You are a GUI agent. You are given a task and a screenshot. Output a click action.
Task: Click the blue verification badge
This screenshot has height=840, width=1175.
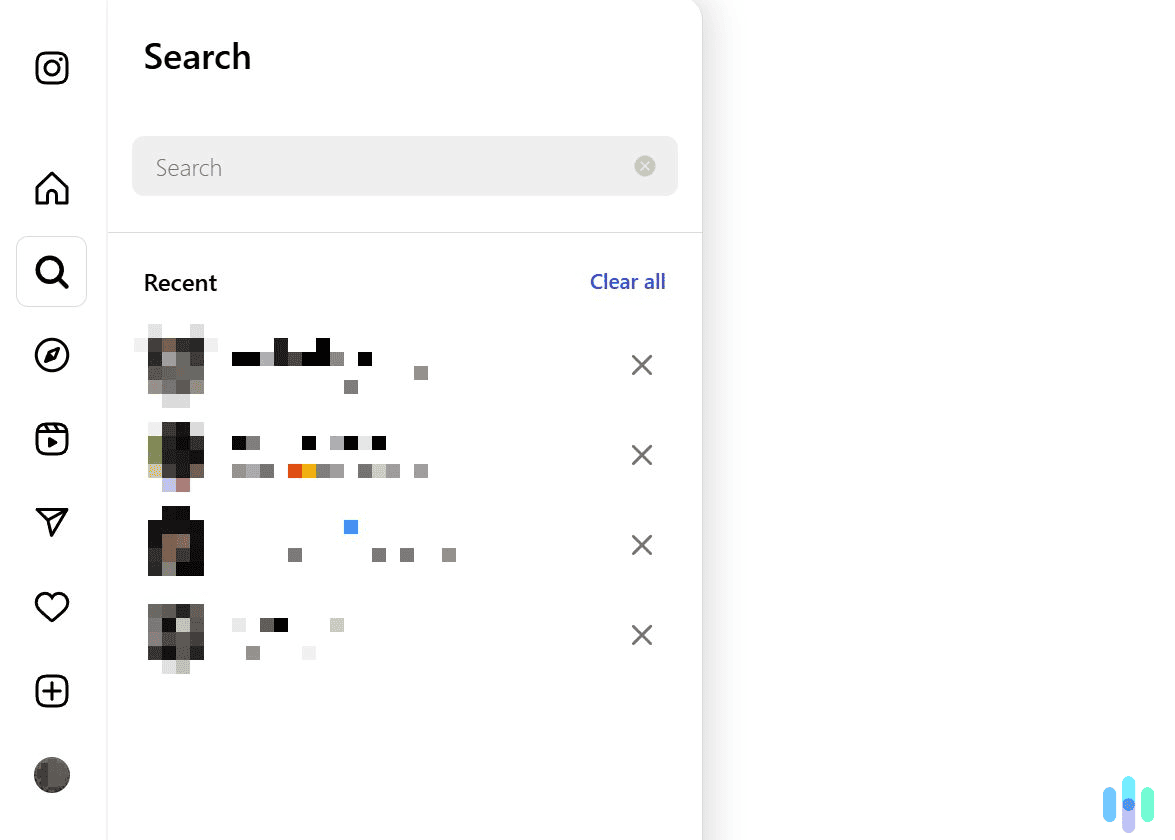[350, 526]
